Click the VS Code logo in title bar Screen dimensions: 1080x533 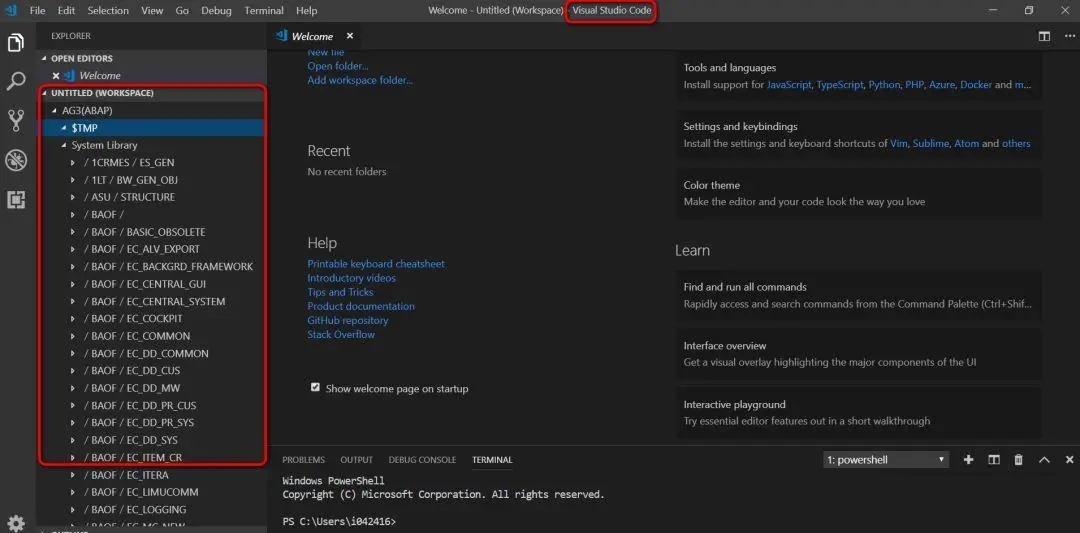(10, 10)
